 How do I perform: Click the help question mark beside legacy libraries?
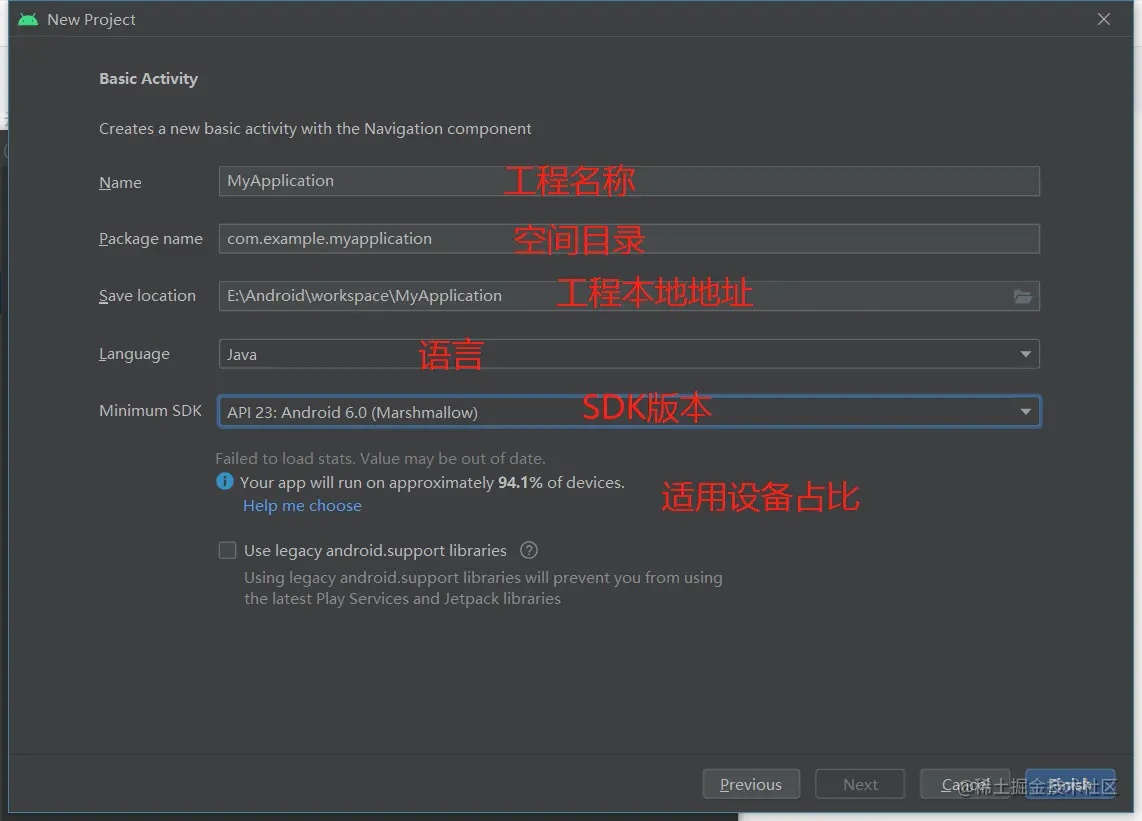529,551
